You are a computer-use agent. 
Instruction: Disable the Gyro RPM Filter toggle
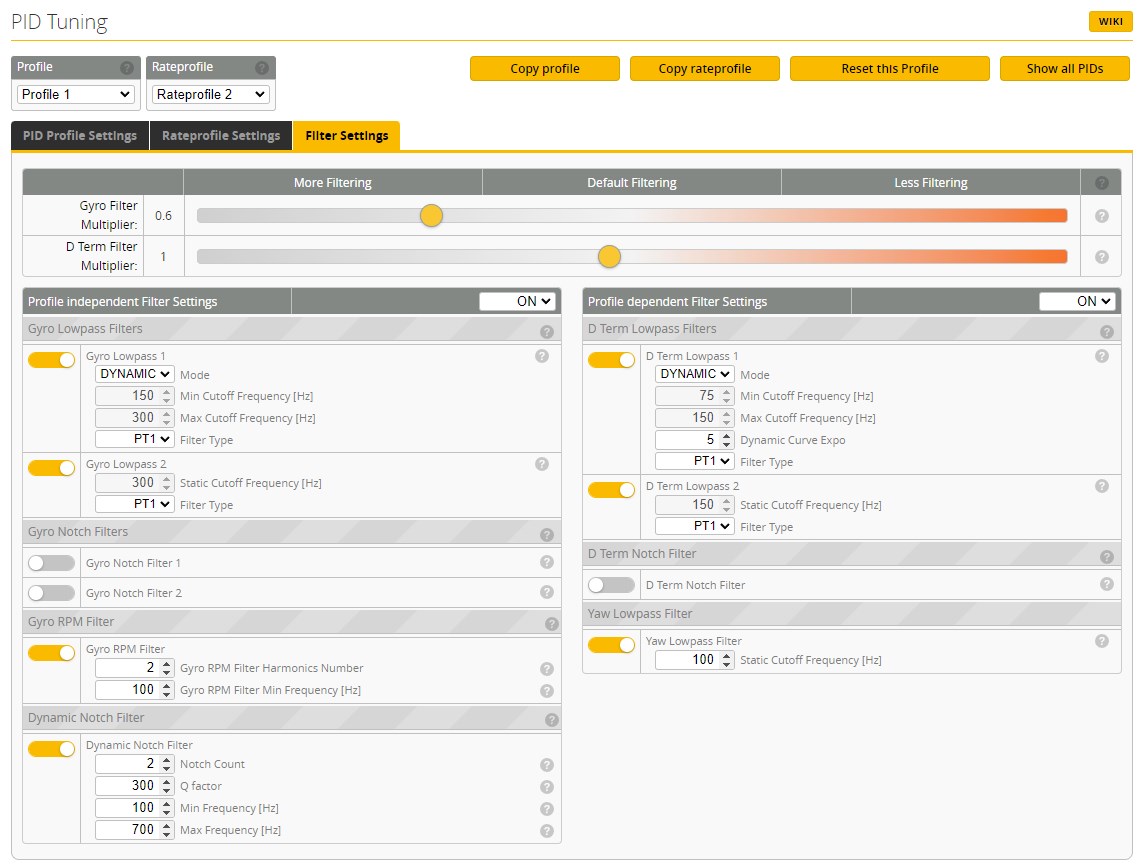51,653
